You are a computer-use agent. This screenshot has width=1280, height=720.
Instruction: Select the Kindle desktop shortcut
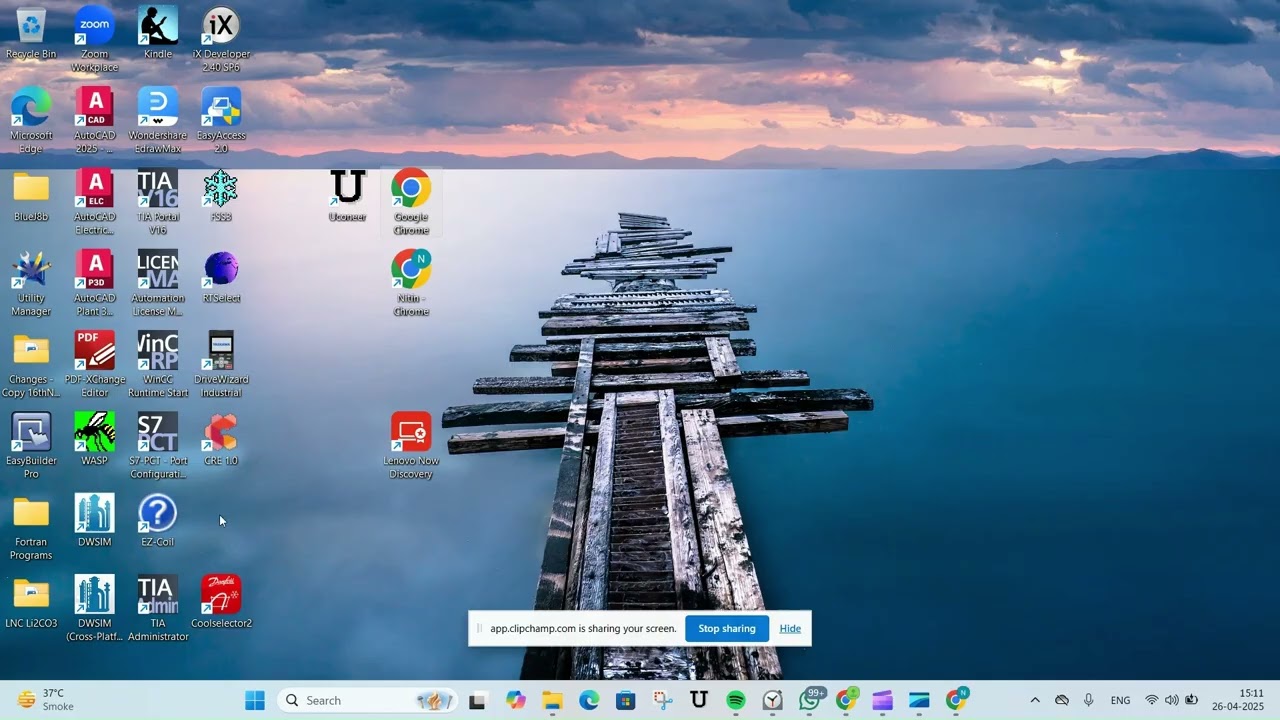click(157, 33)
